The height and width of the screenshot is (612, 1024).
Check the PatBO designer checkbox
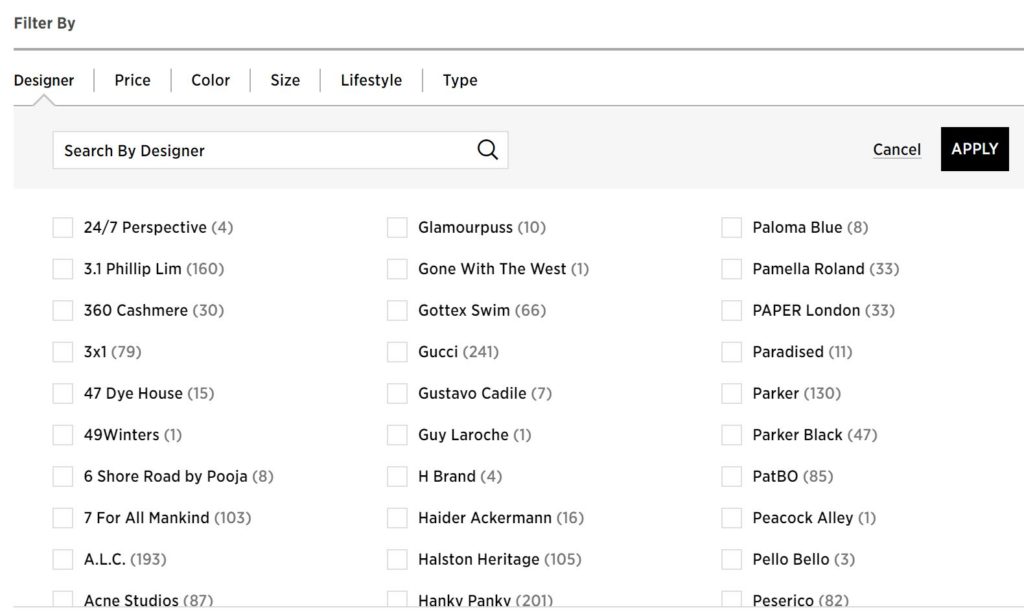(x=731, y=476)
